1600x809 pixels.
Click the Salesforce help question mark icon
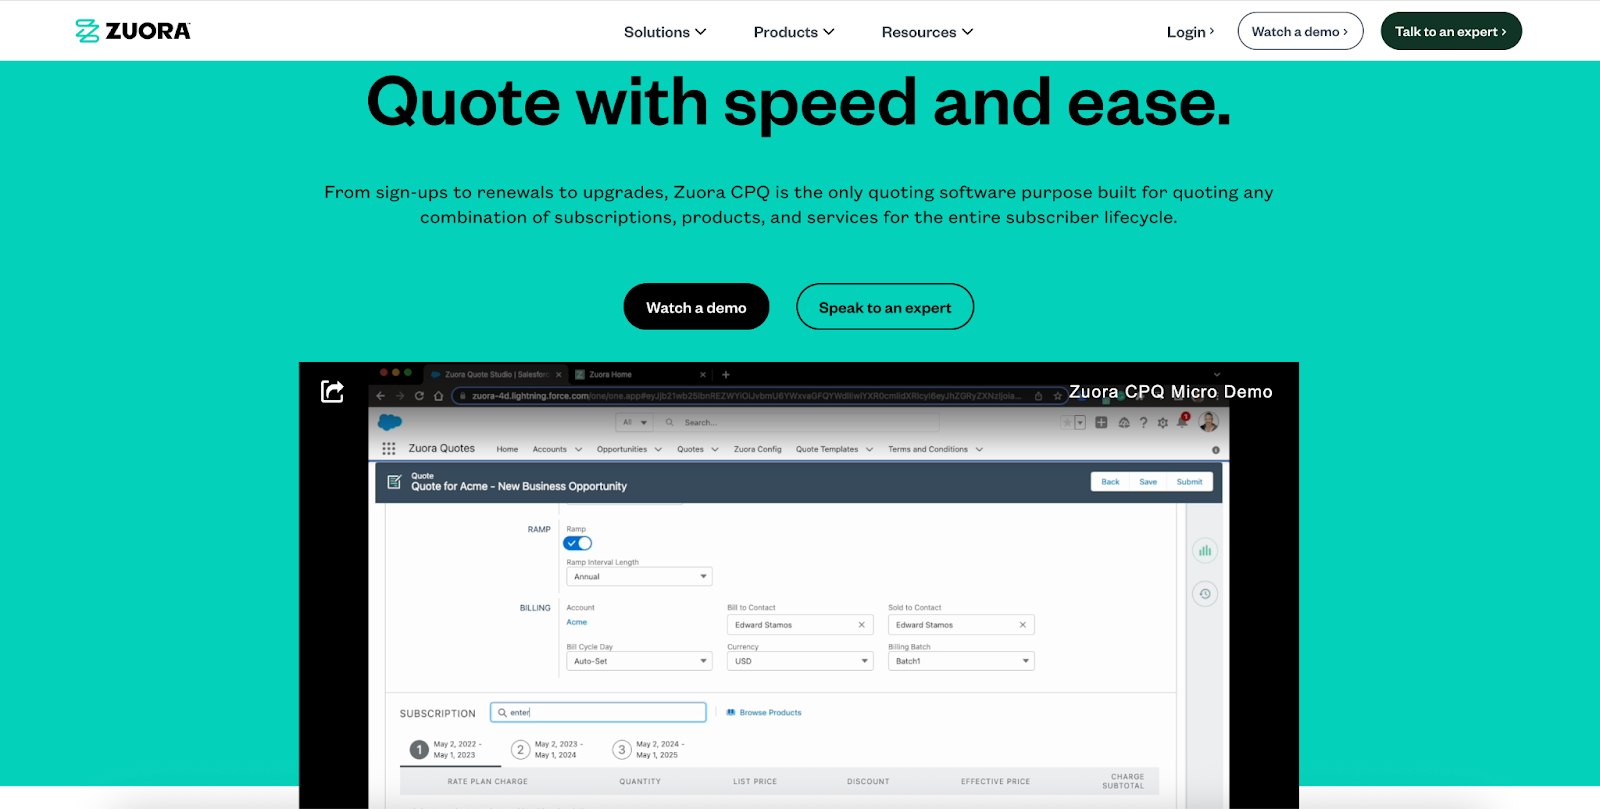[1144, 423]
